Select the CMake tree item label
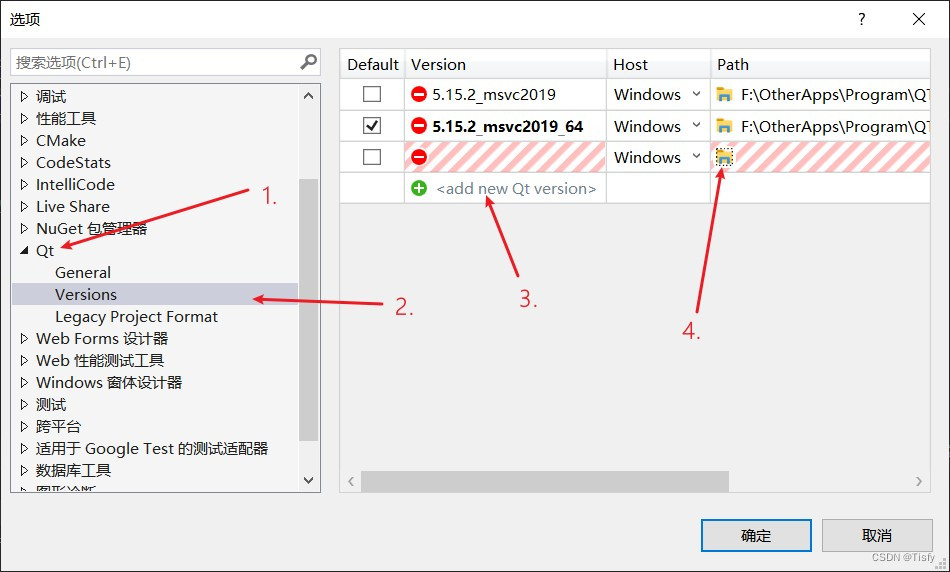950x572 pixels. [x=61, y=141]
